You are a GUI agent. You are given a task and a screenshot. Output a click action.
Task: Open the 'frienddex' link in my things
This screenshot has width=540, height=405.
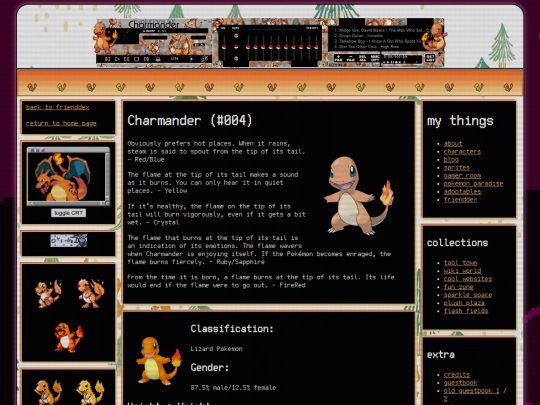point(460,200)
